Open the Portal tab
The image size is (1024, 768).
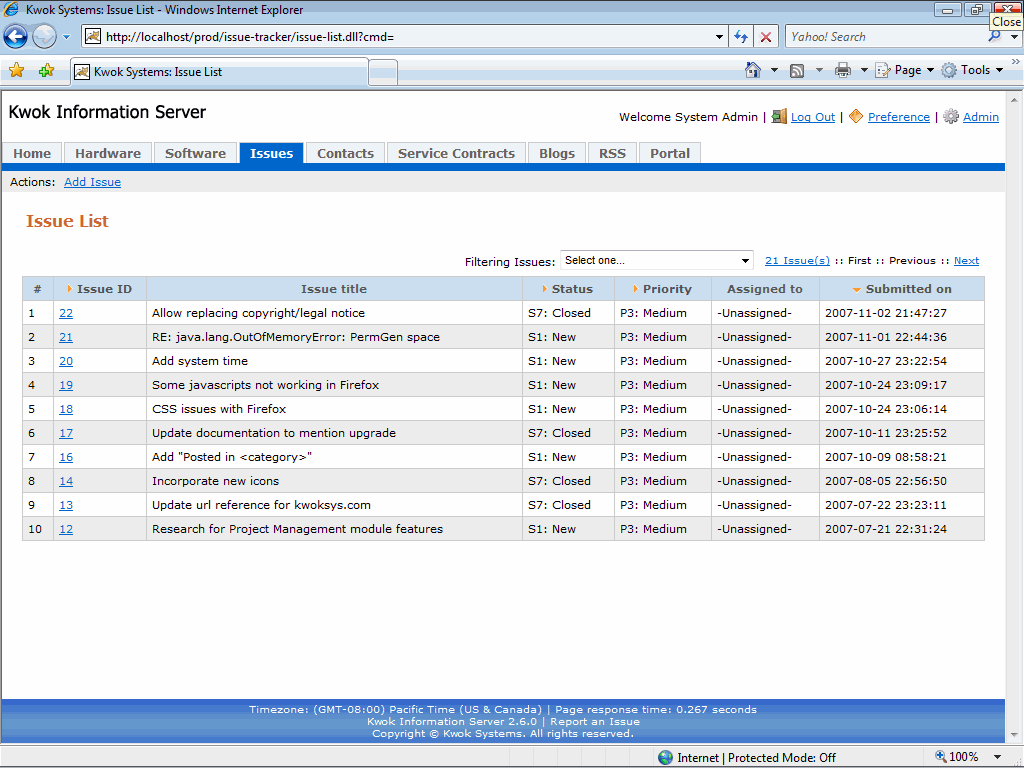tap(670, 153)
